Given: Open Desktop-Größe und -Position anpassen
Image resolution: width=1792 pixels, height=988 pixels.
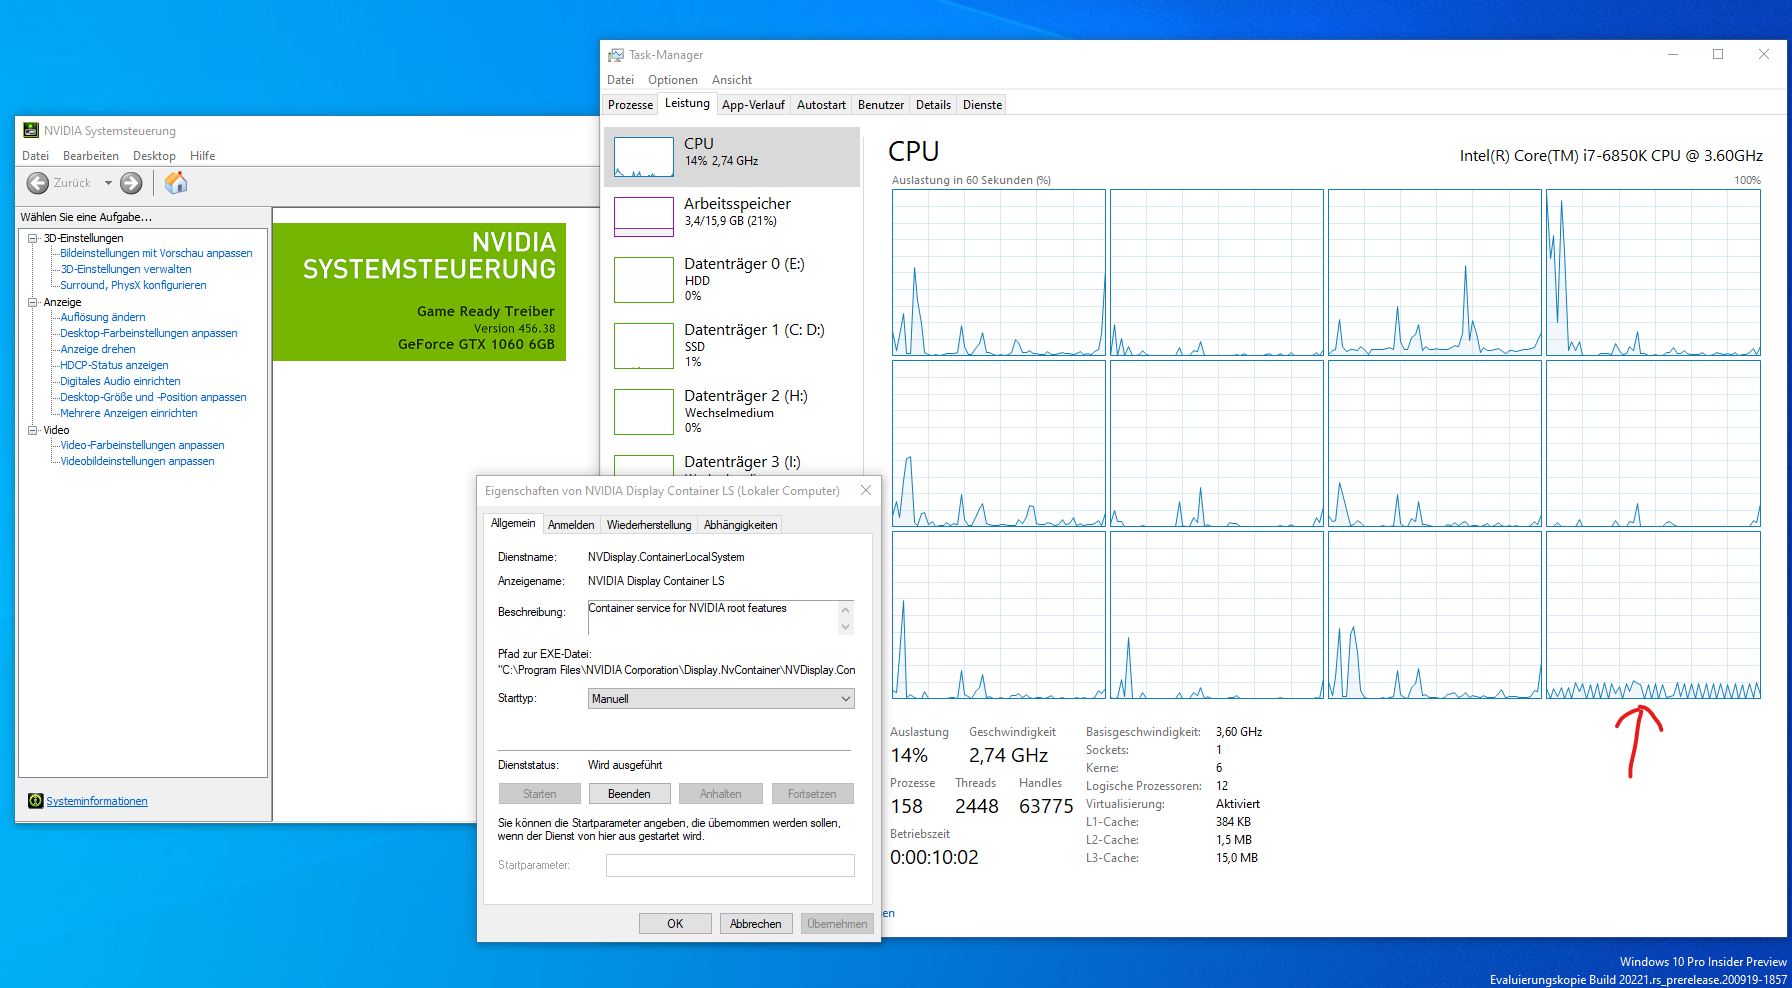Looking at the screenshot, I should [153, 397].
